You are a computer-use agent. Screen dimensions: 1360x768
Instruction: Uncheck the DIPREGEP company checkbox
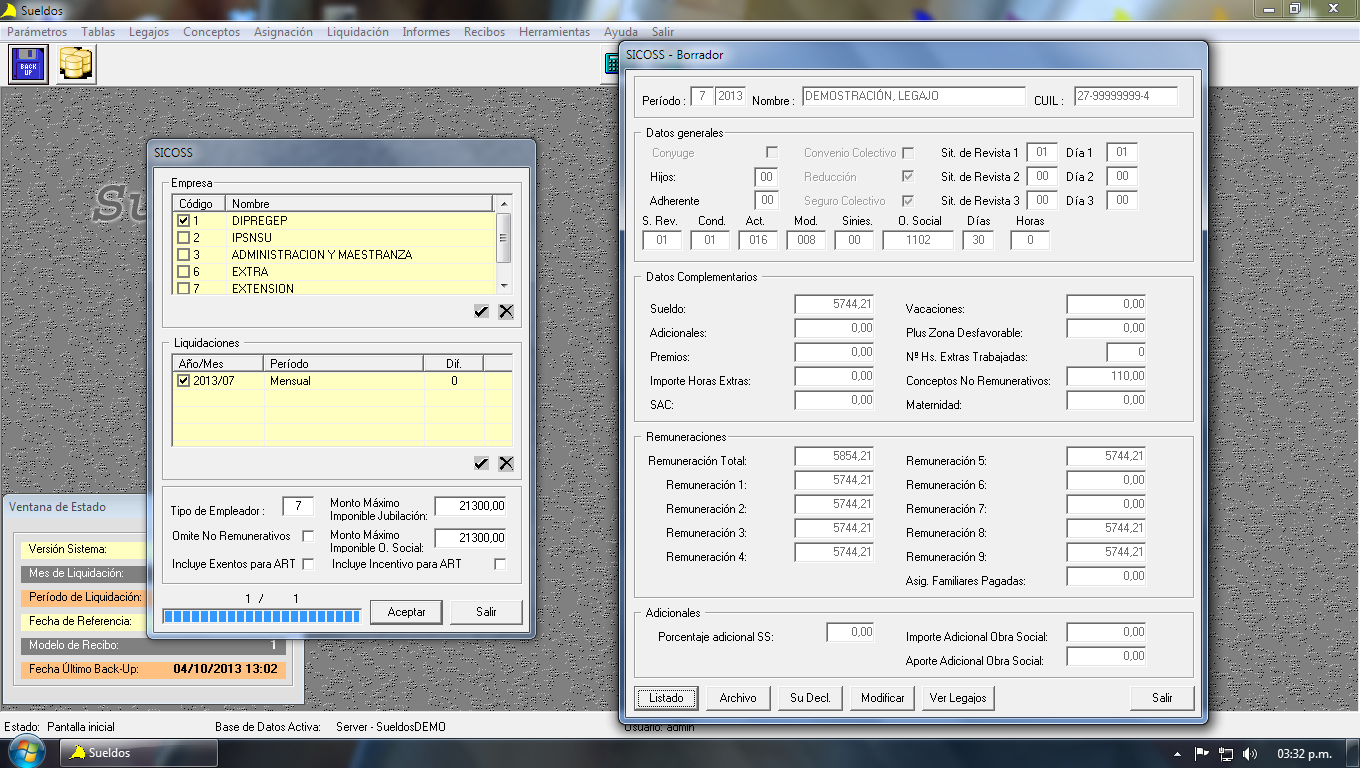pyautogui.click(x=183, y=220)
